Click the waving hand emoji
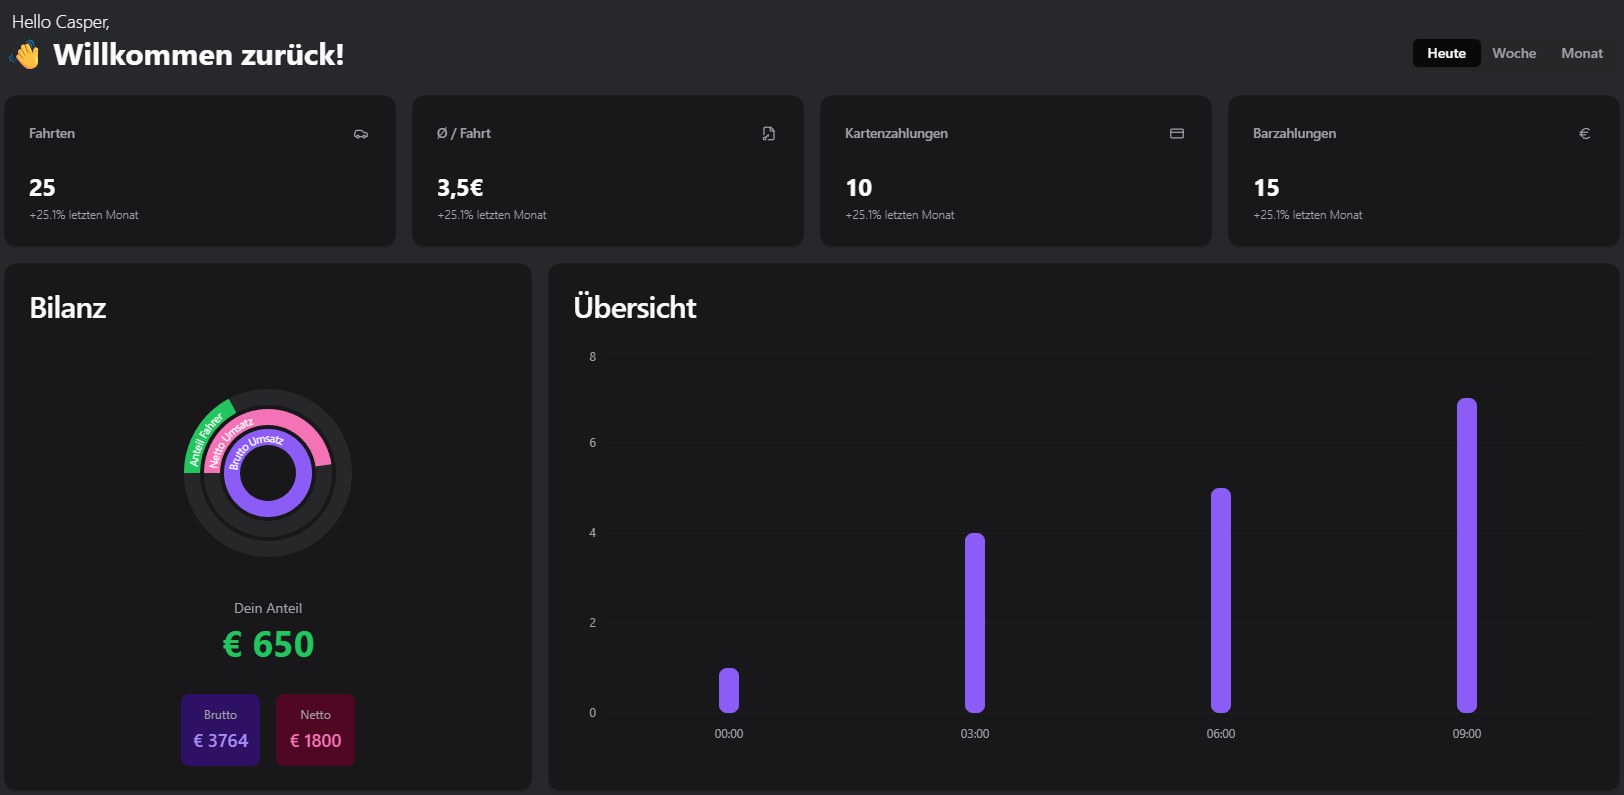This screenshot has width=1624, height=795. pyautogui.click(x=26, y=55)
